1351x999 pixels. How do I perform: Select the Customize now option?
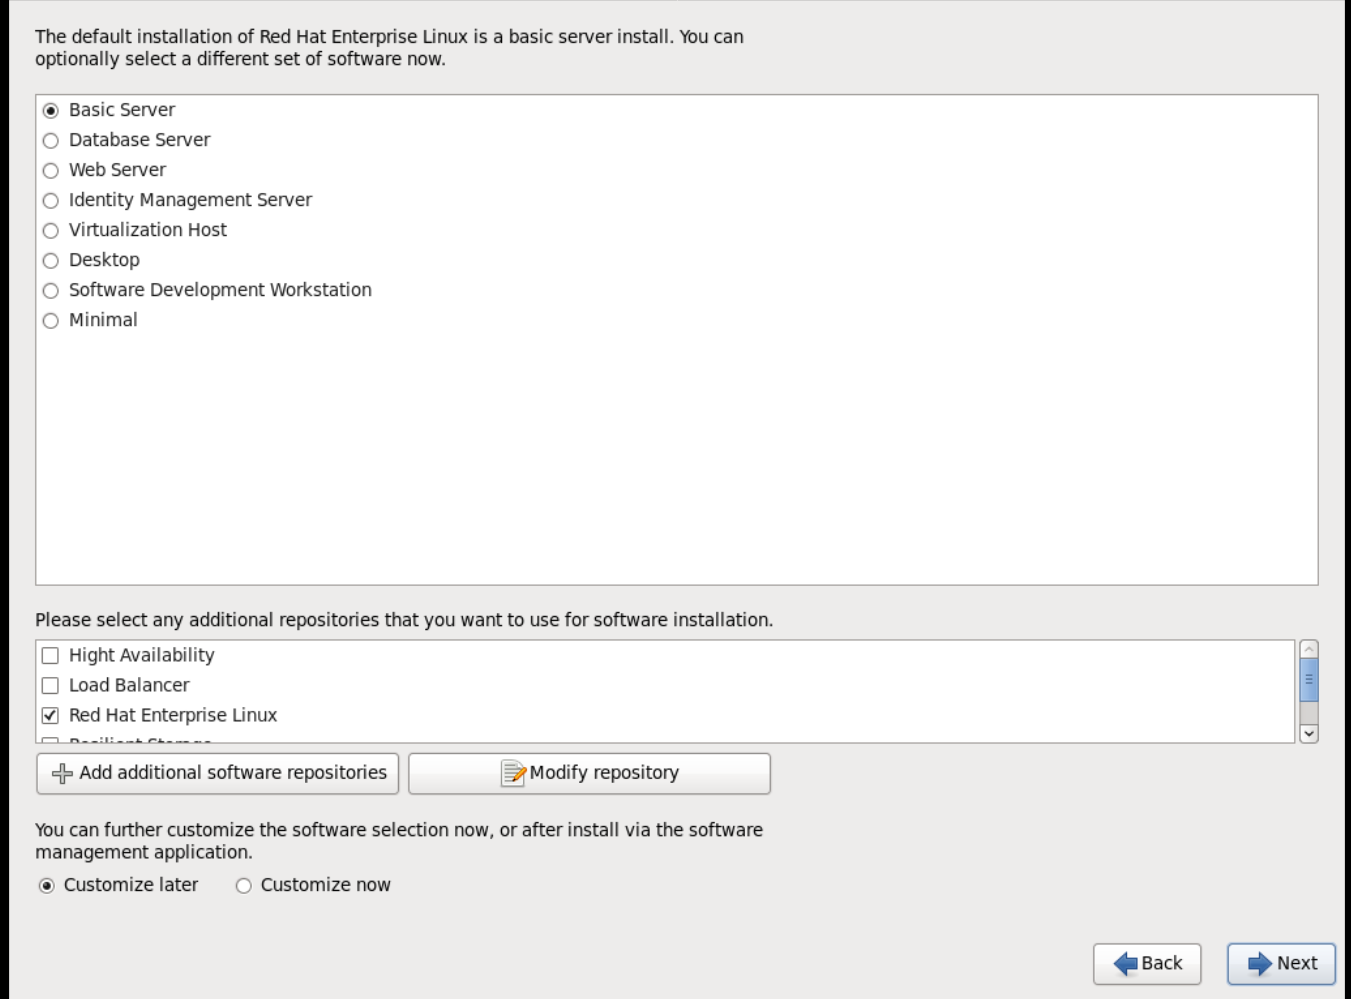(244, 886)
